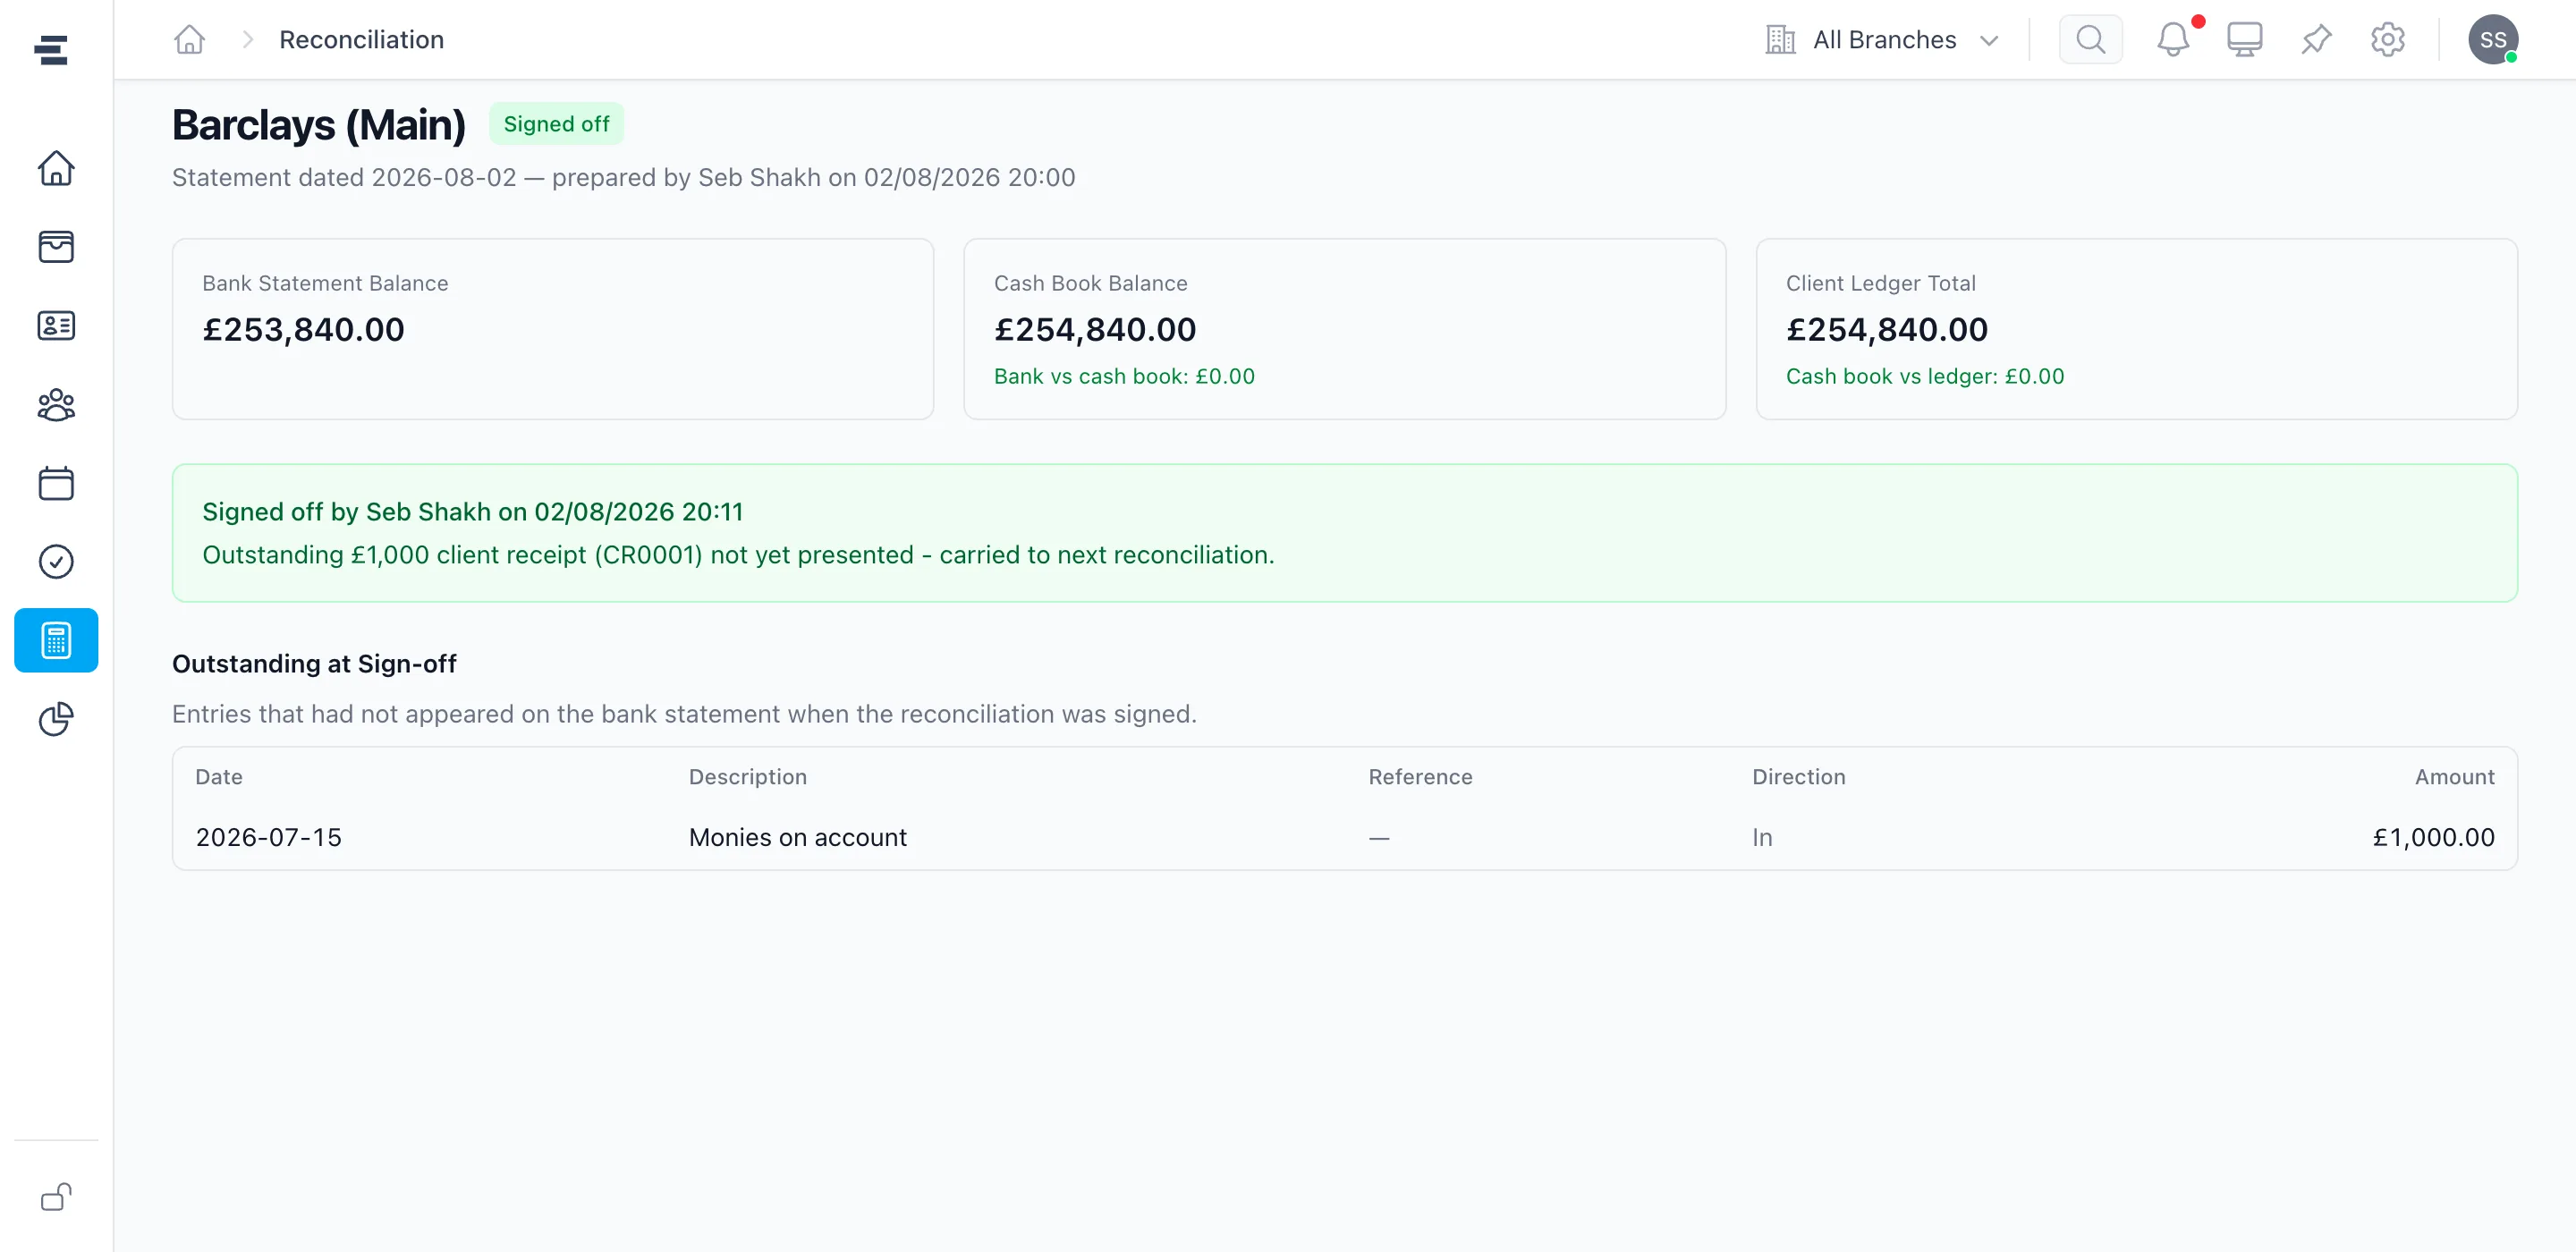Image resolution: width=2576 pixels, height=1252 pixels.
Task: Open the check-circle tasks icon in the sidebar
Action: point(56,561)
